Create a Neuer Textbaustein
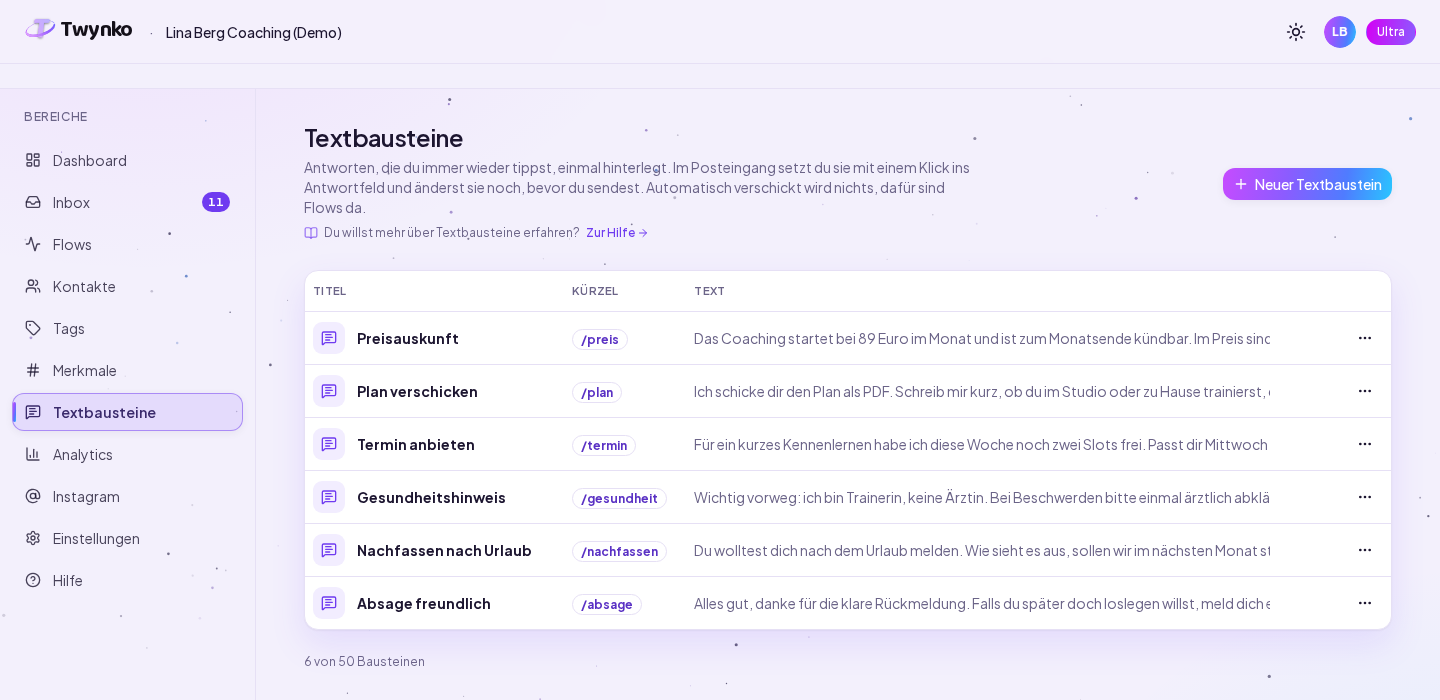1440x700 pixels. coord(1307,184)
